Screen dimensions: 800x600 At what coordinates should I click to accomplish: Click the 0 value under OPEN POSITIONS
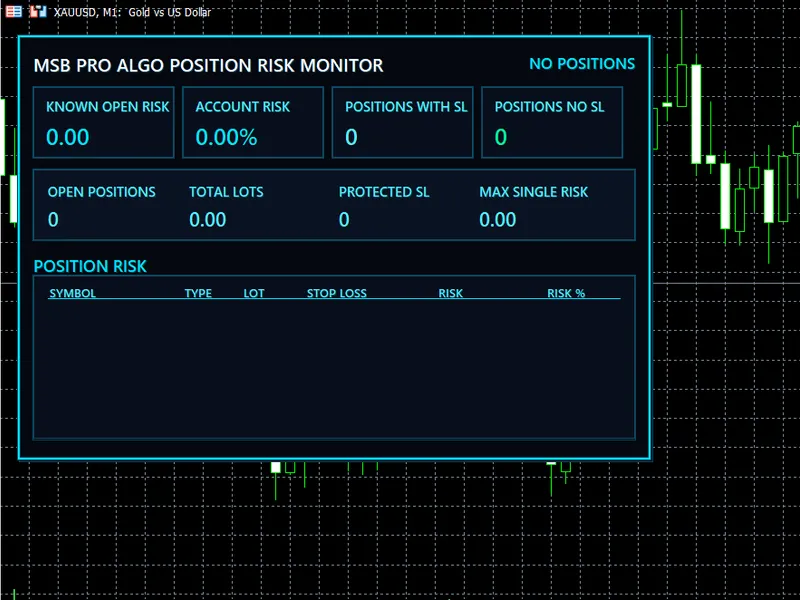[x=53, y=220]
